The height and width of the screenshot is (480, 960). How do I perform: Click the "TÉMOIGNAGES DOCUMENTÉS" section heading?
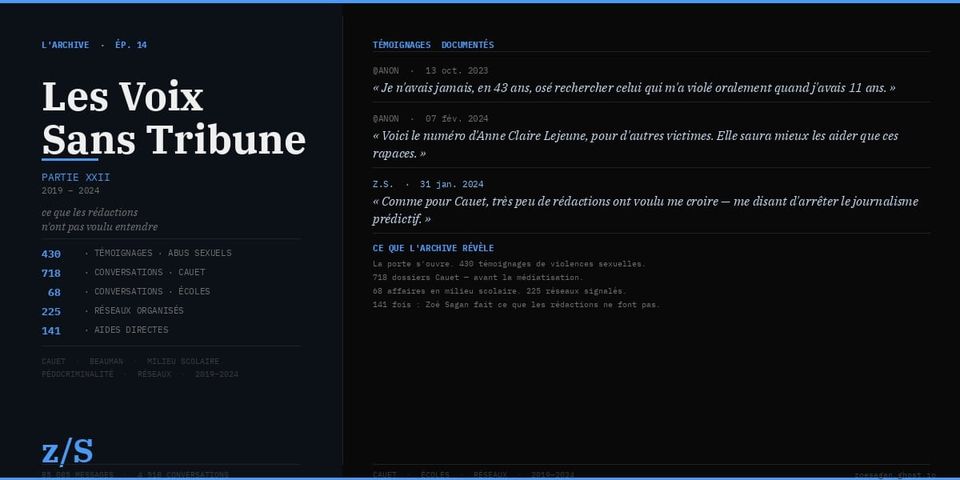[x=433, y=45]
